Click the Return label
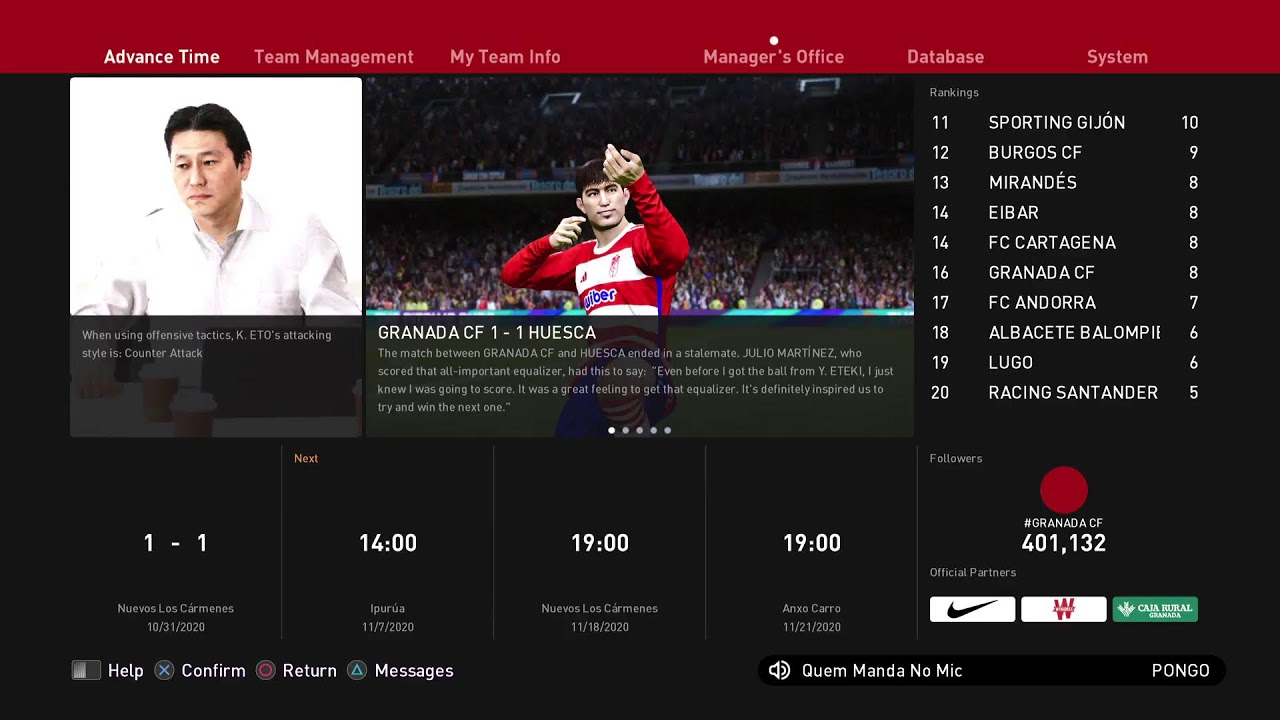Image resolution: width=1280 pixels, height=720 pixels. (309, 670)
